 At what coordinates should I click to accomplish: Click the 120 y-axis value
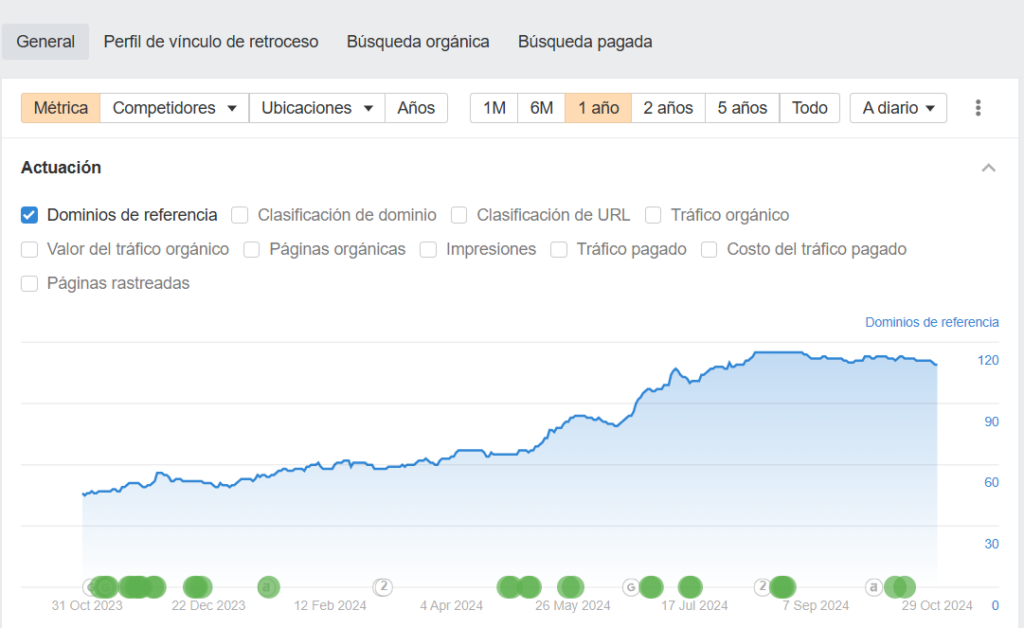(988, 360)
